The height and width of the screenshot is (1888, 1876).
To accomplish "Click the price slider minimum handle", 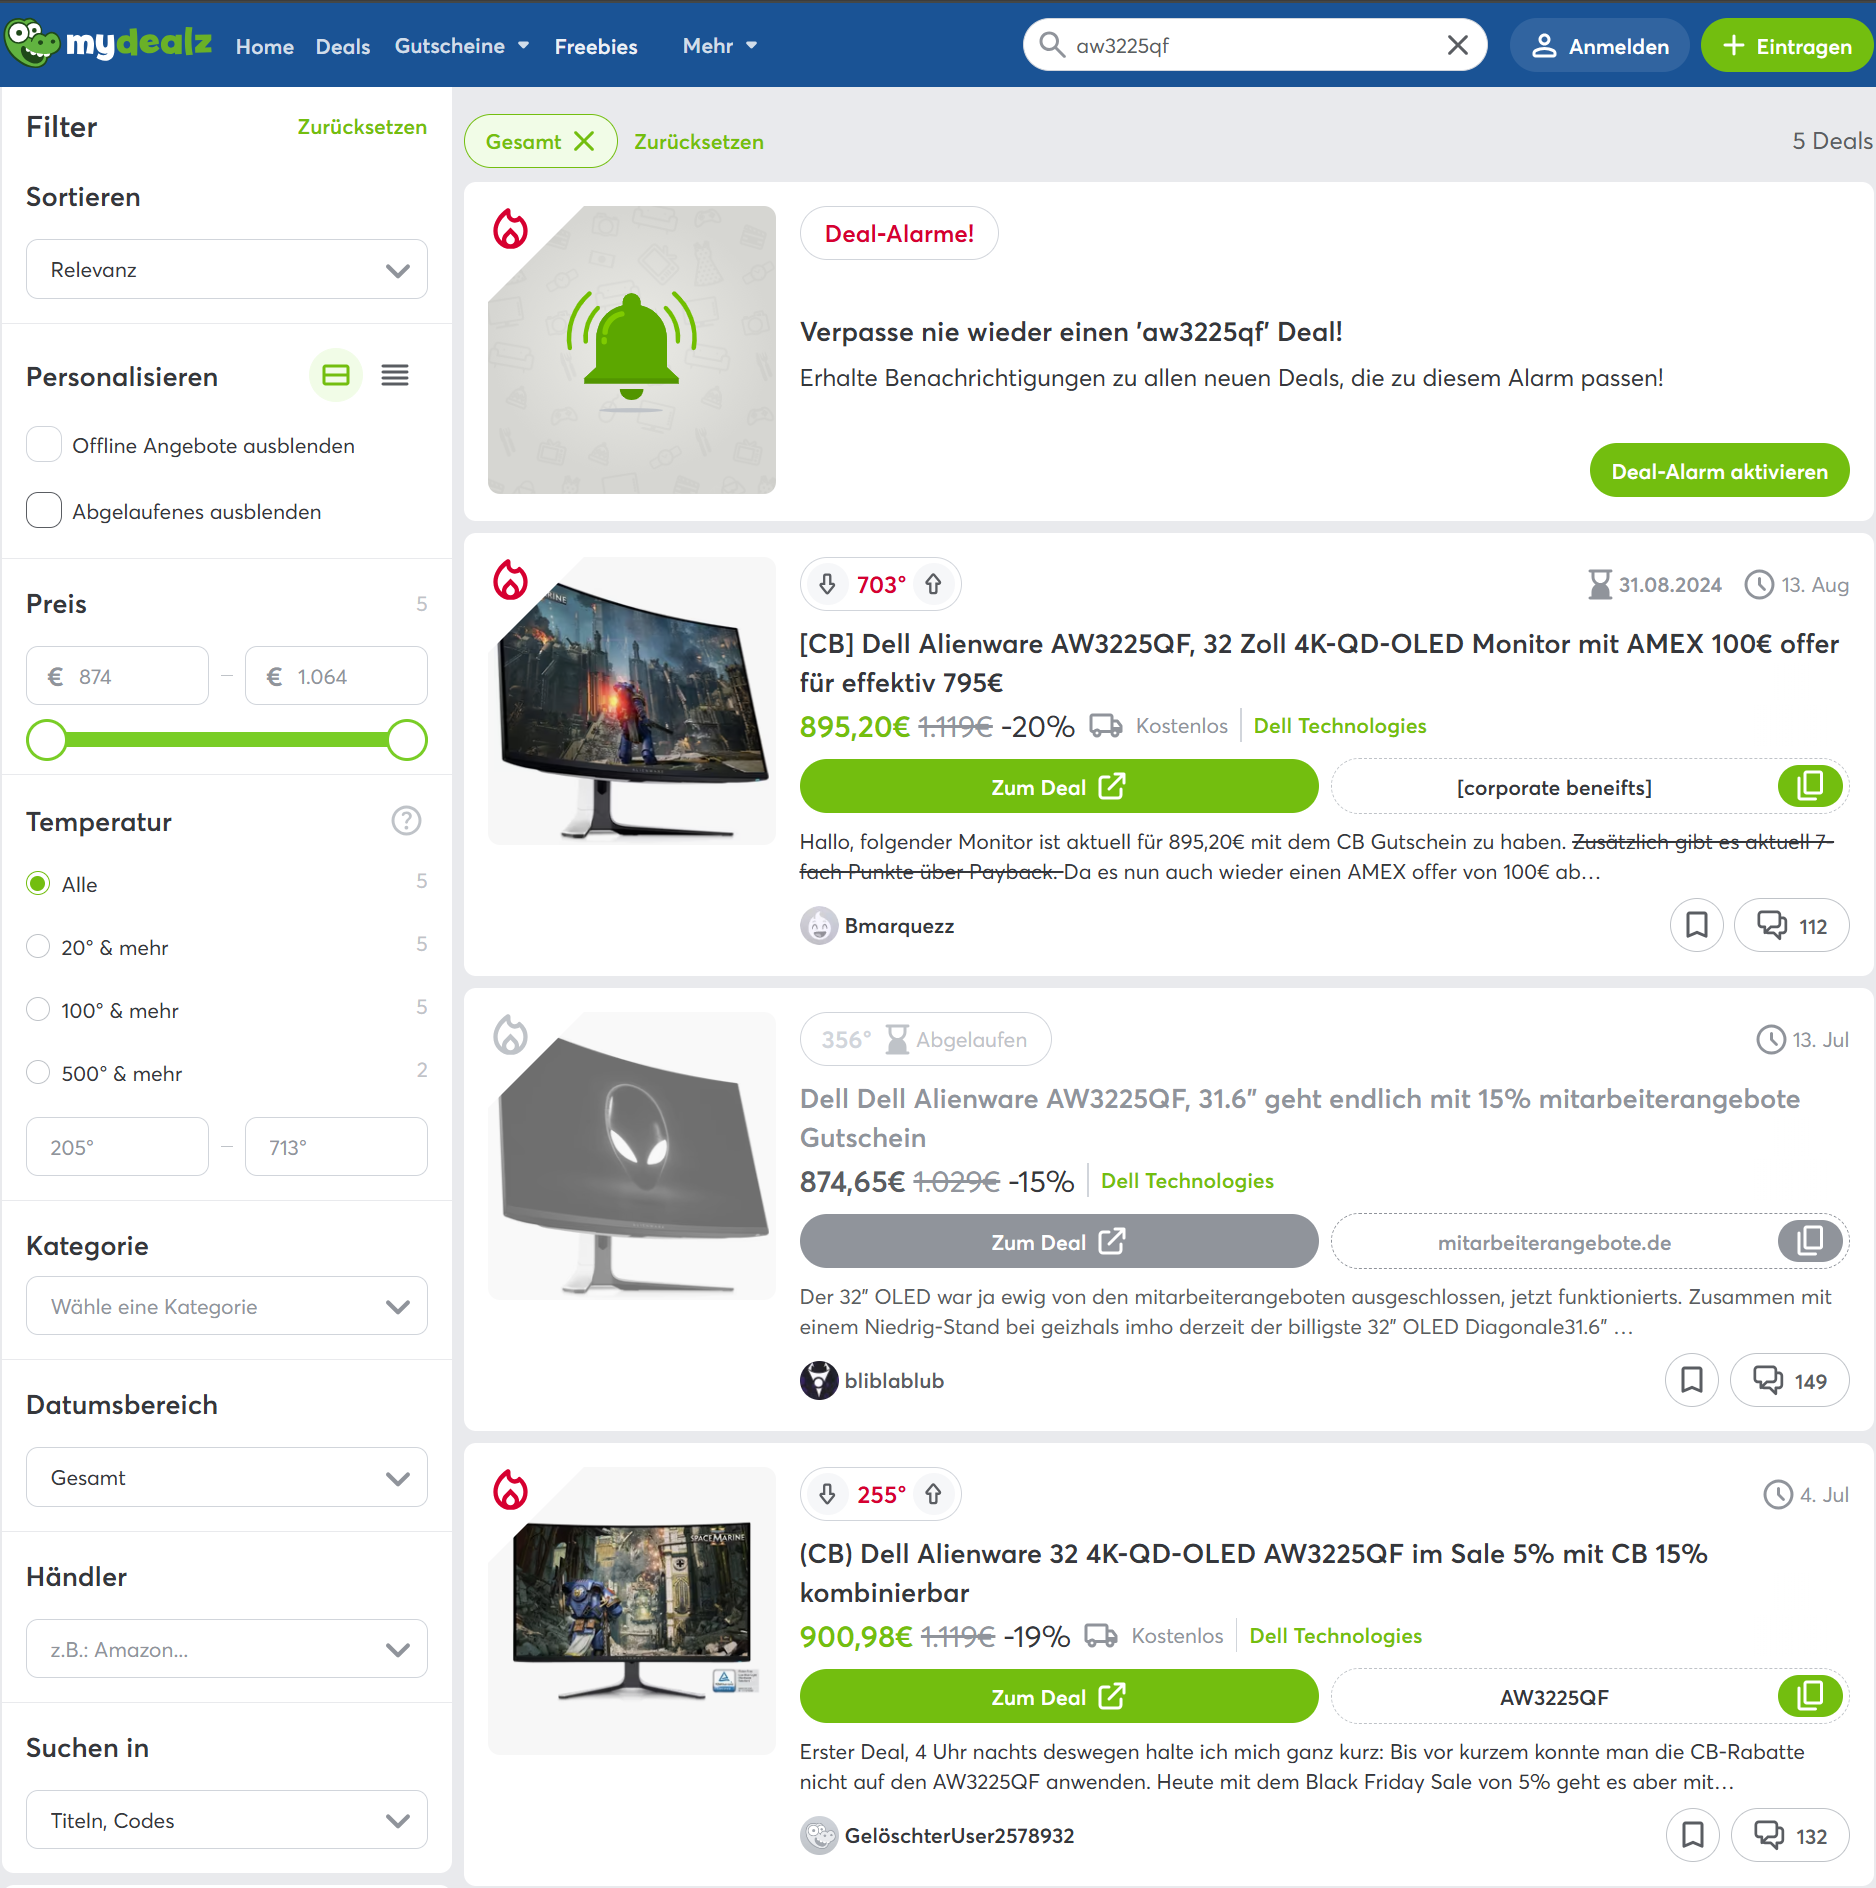I will pyautogui.click(x=47, y=740).
